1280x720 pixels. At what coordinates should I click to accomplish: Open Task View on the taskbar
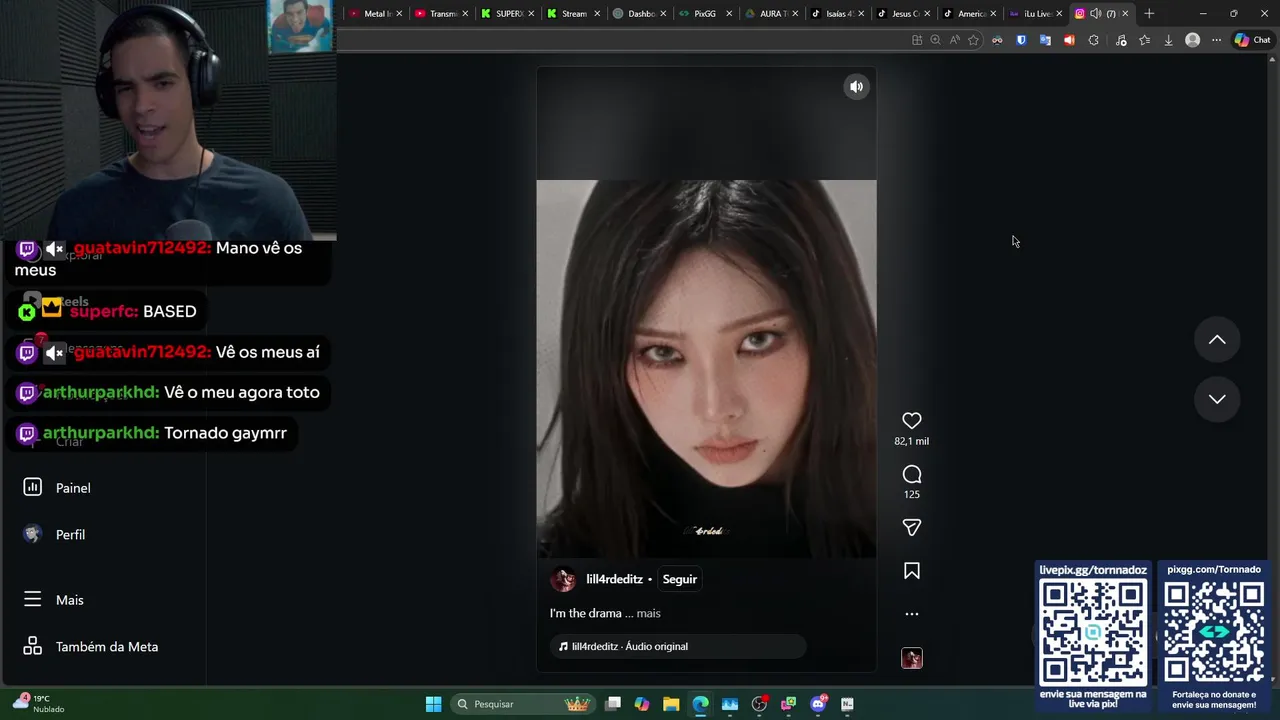(613, 704)
